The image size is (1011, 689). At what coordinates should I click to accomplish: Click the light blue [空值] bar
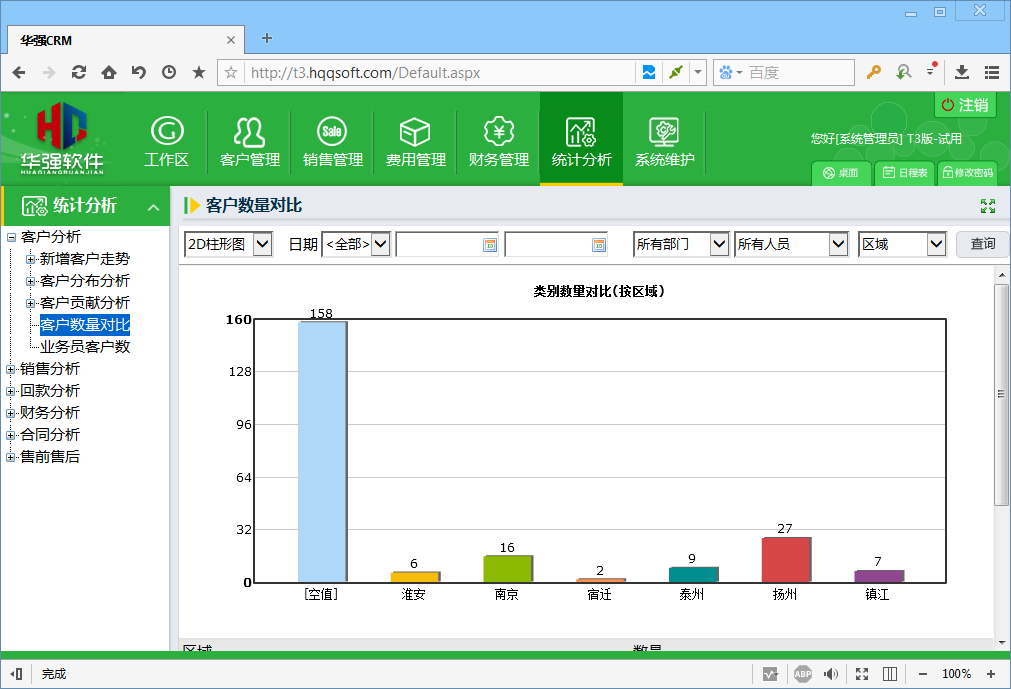click(x=322, y=452)
